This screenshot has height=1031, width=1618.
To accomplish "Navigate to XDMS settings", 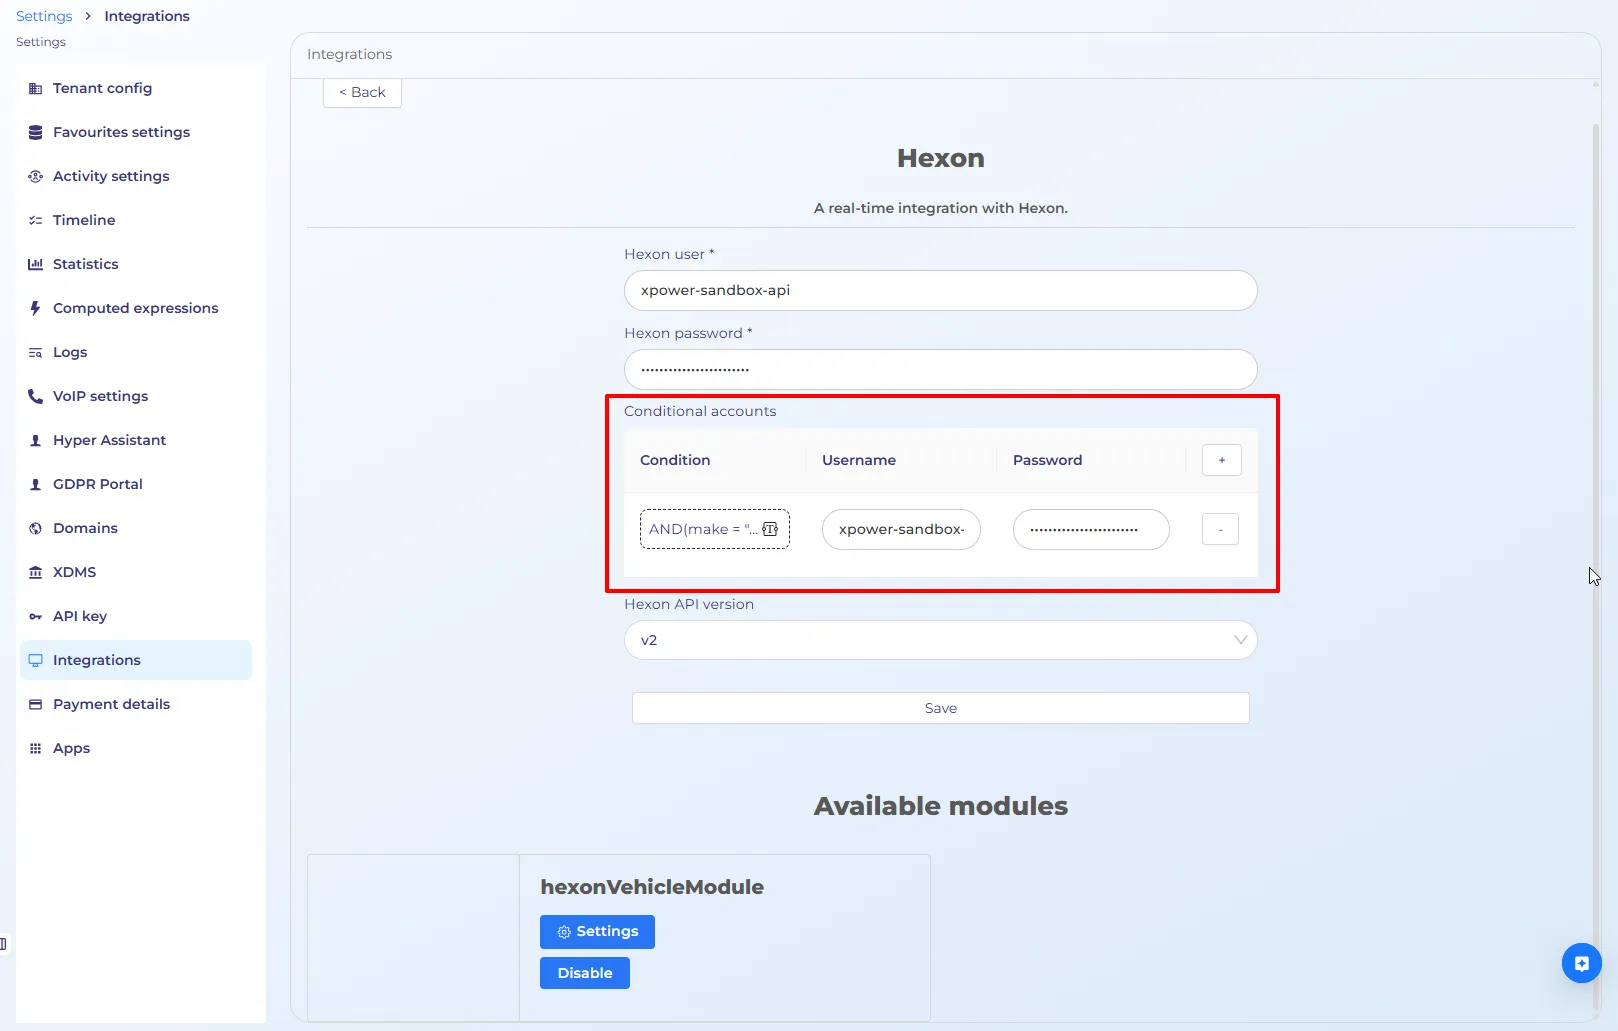I will (x=136, y=572).
